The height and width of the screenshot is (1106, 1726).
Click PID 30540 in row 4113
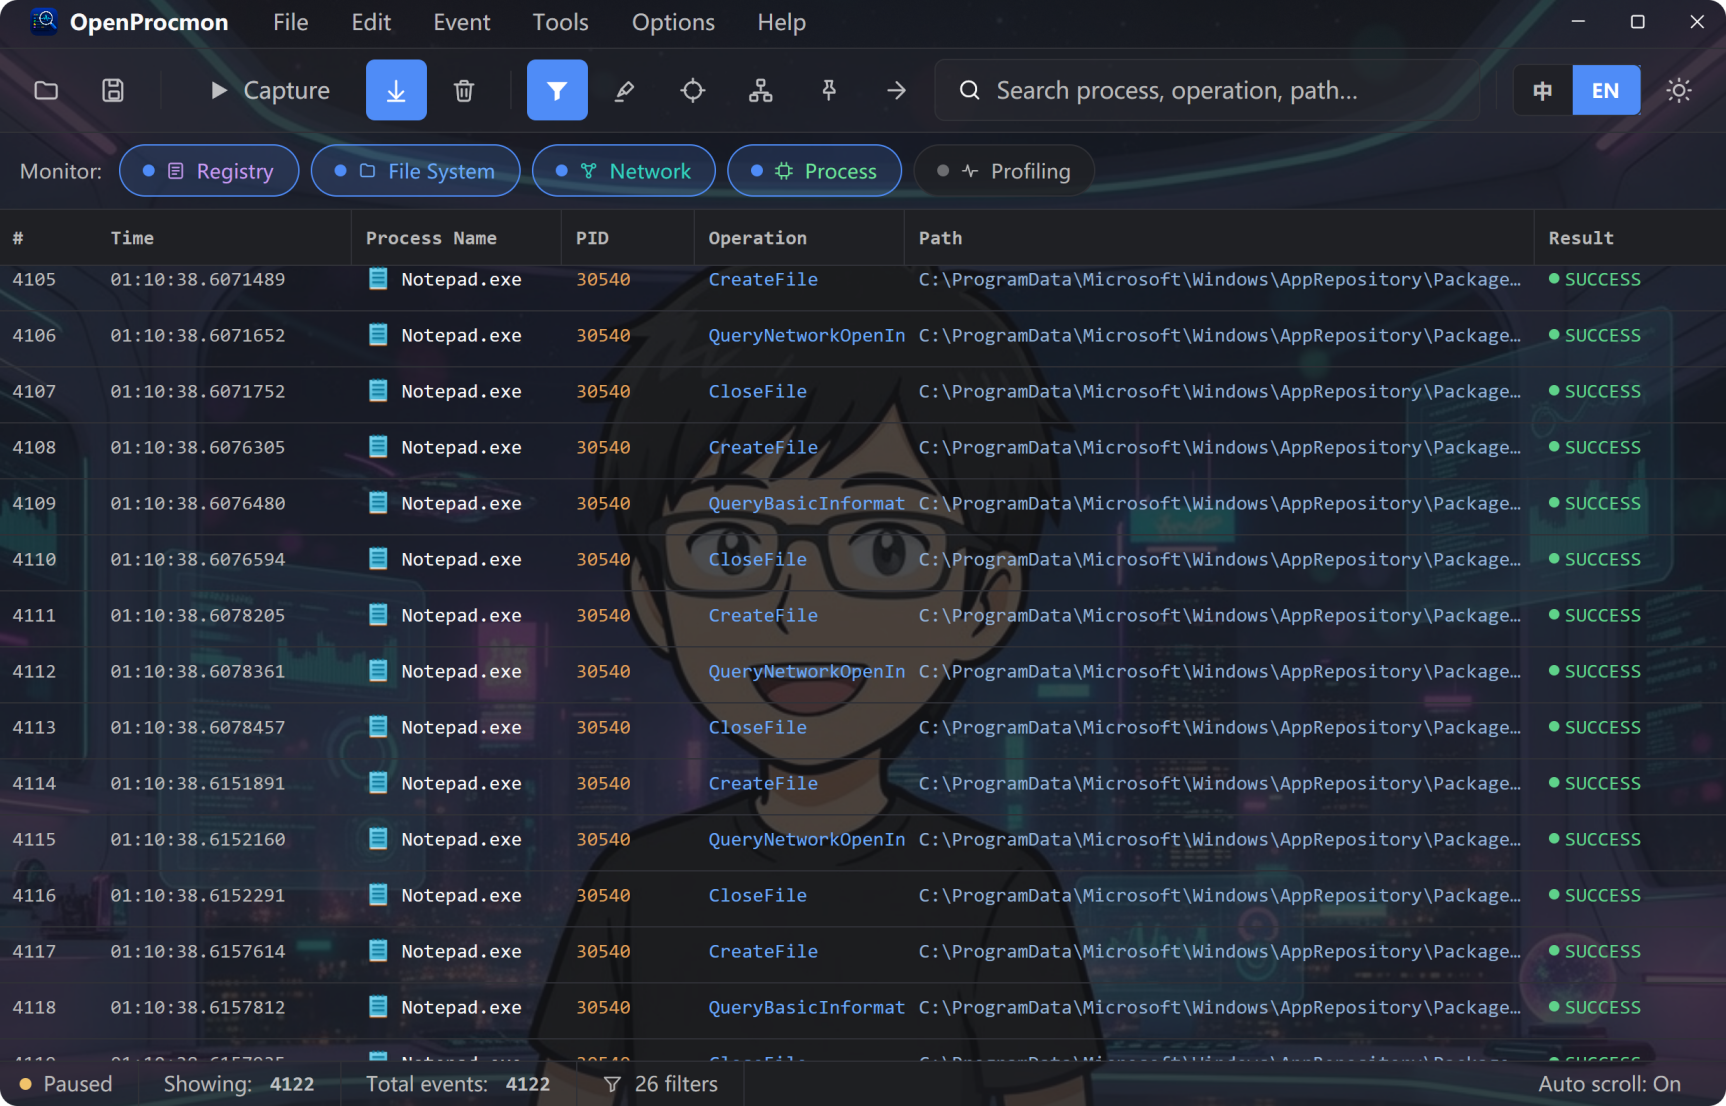coord(603,727)
